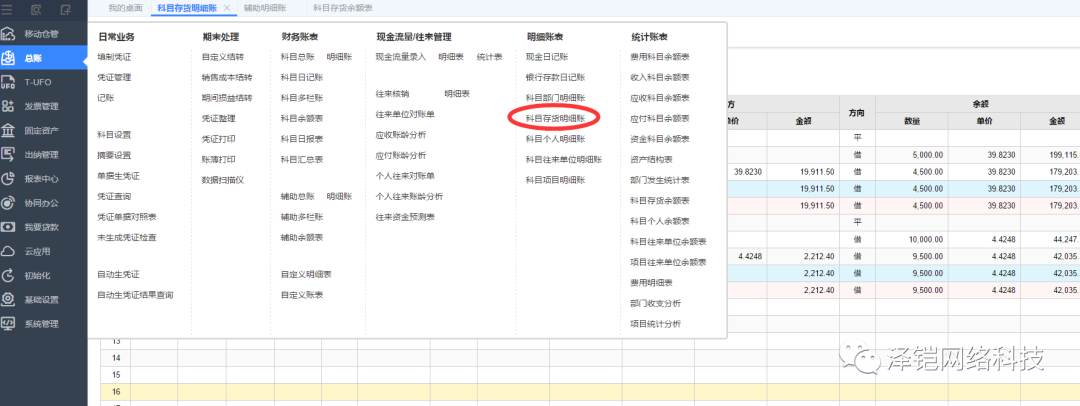Select the 总账 general ledger sidebar icon
Screen dimensions: 1080x406
click(x=9, y=58)
